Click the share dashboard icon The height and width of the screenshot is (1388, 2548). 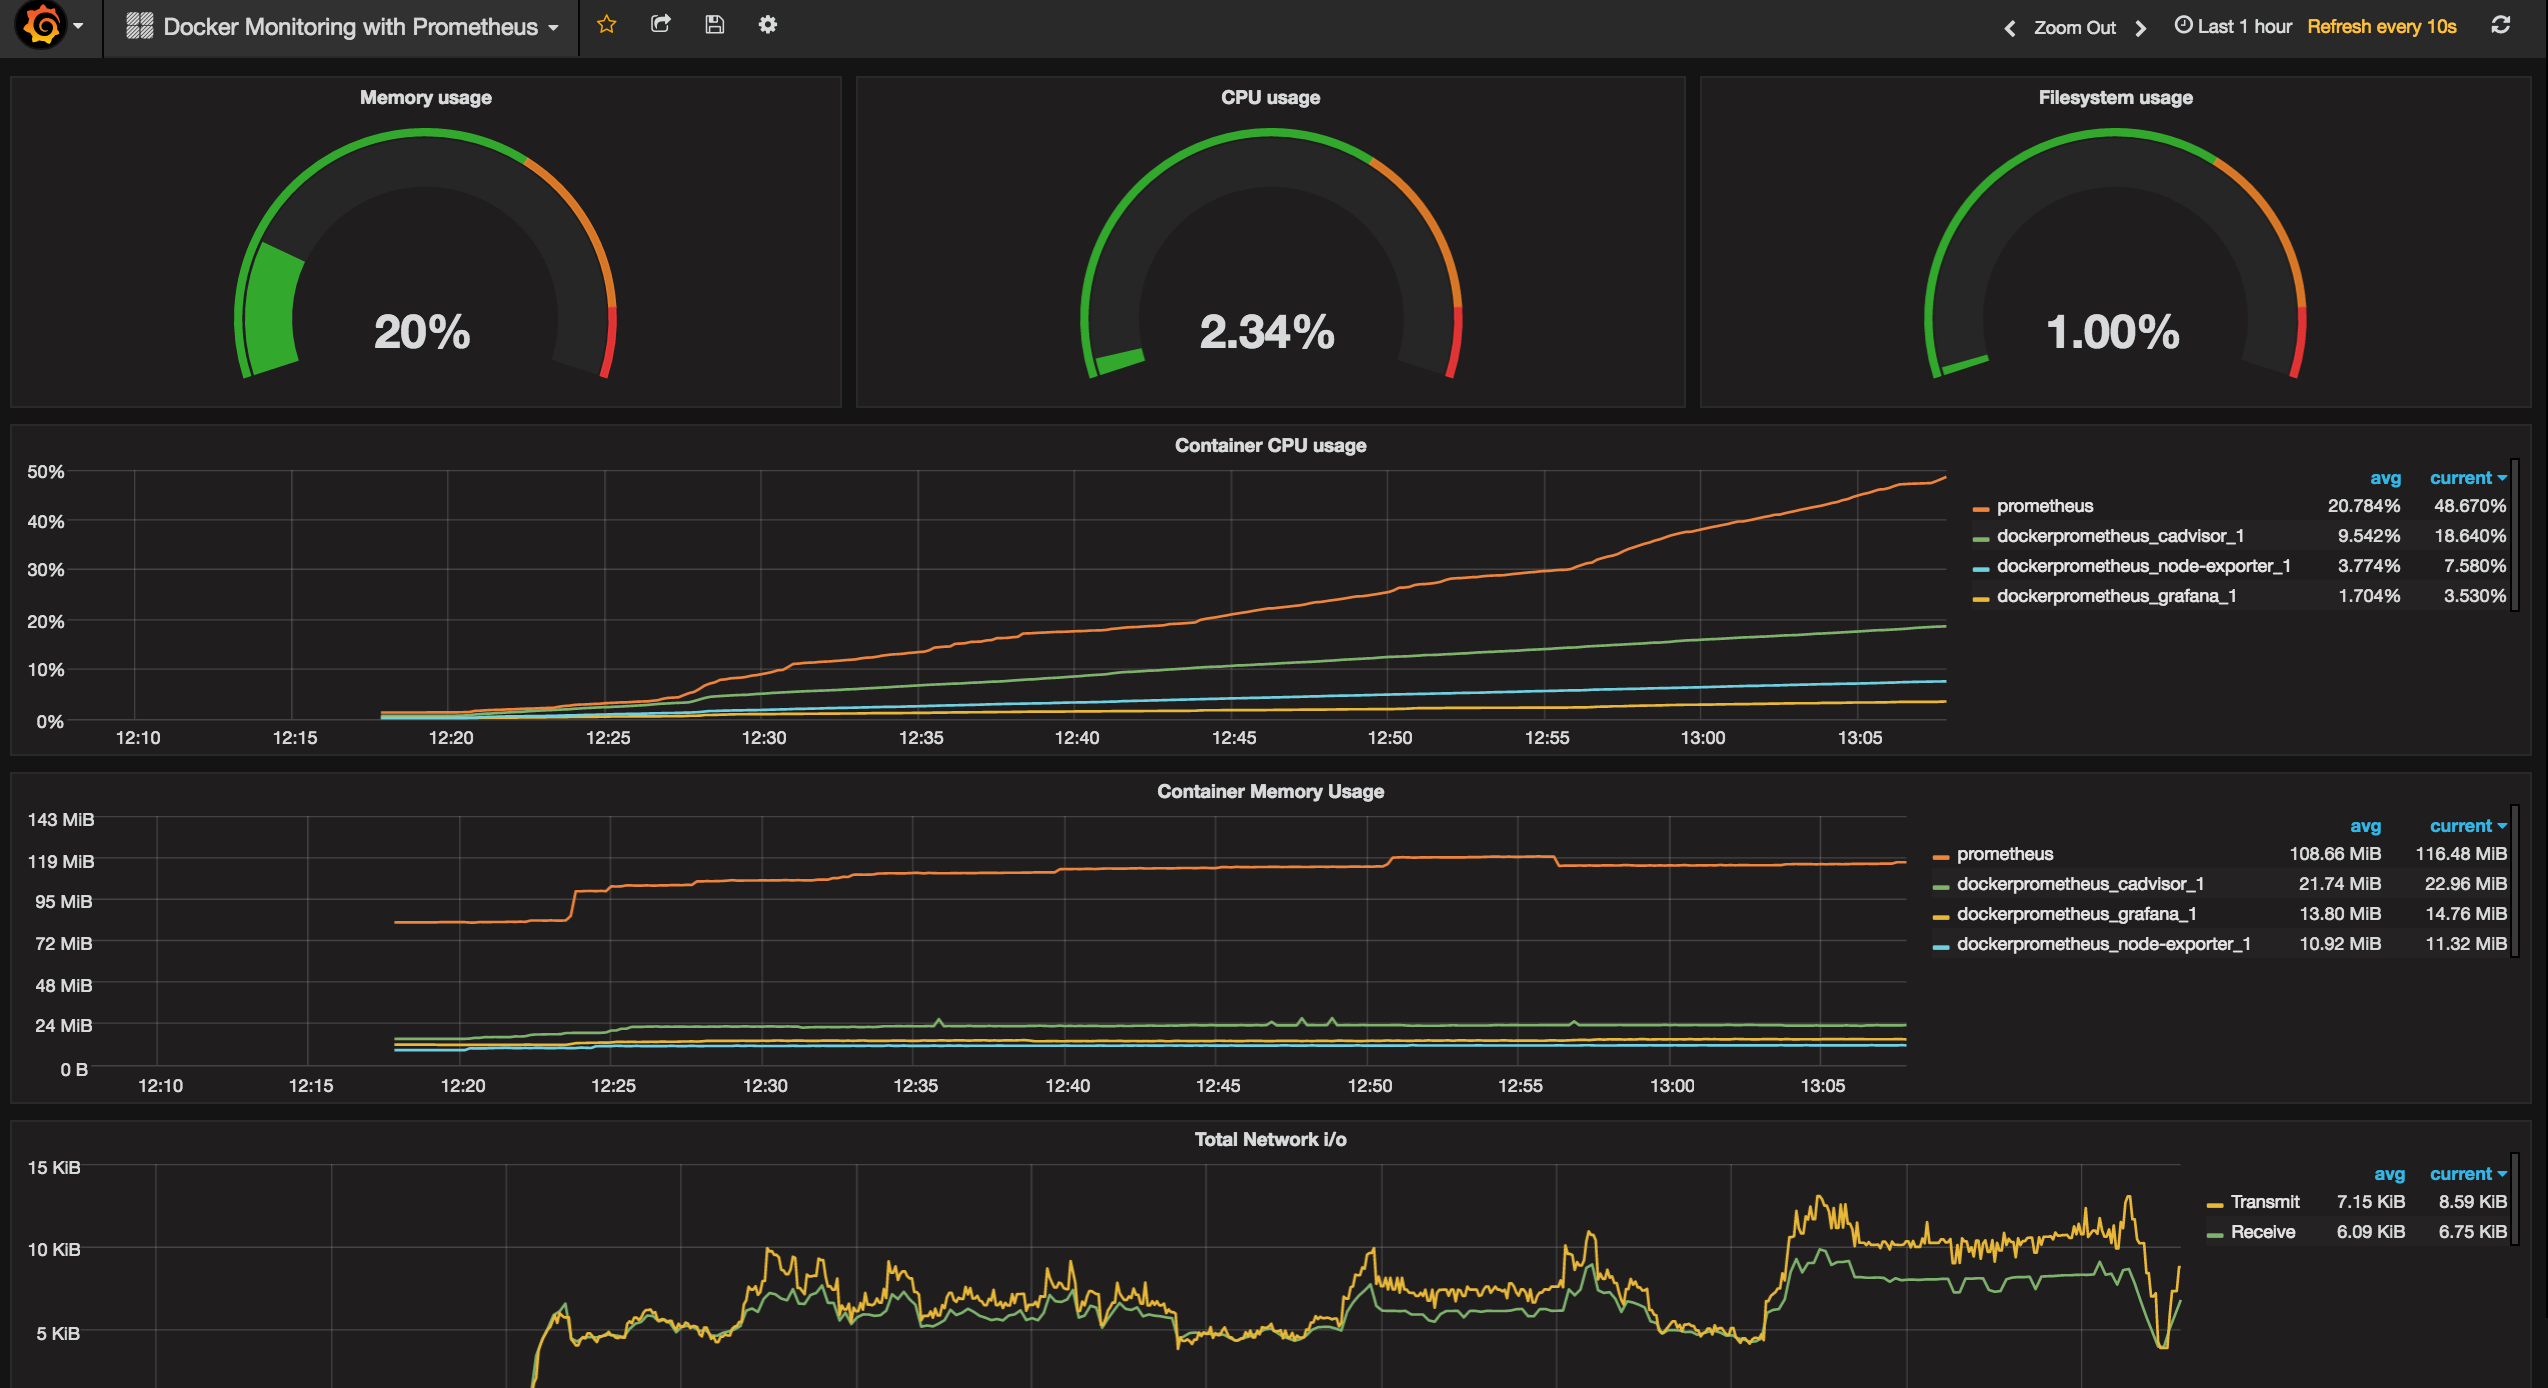point(658,24)
